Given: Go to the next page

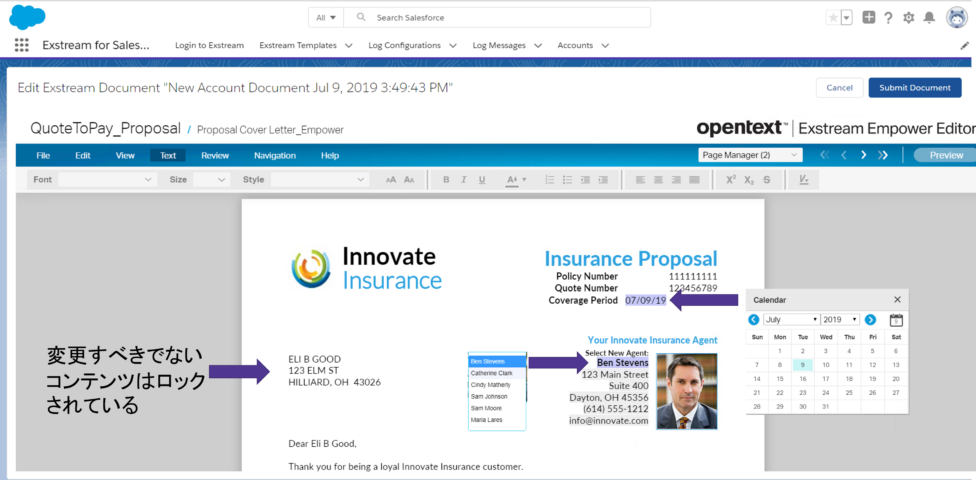Looking at the screenshot, I should (863, 155).
